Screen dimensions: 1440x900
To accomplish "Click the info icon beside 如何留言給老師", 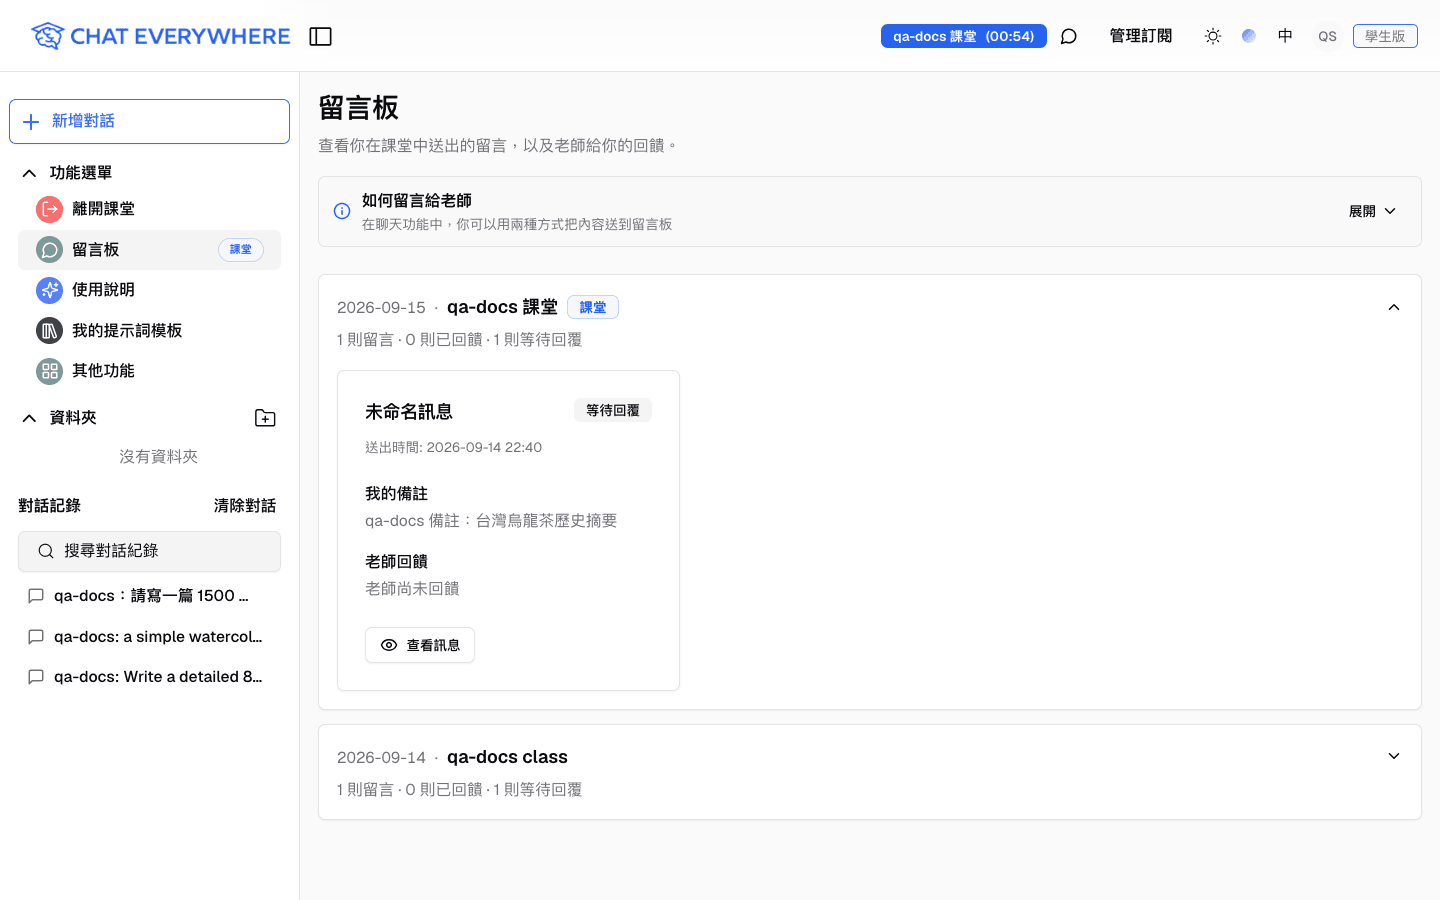I will coord(342,211).
